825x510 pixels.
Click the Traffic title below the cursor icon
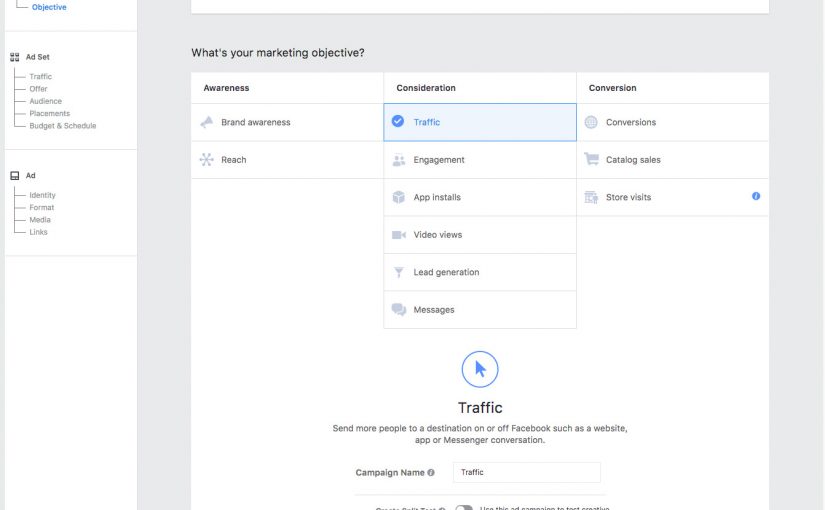click(x=480, y=408)
